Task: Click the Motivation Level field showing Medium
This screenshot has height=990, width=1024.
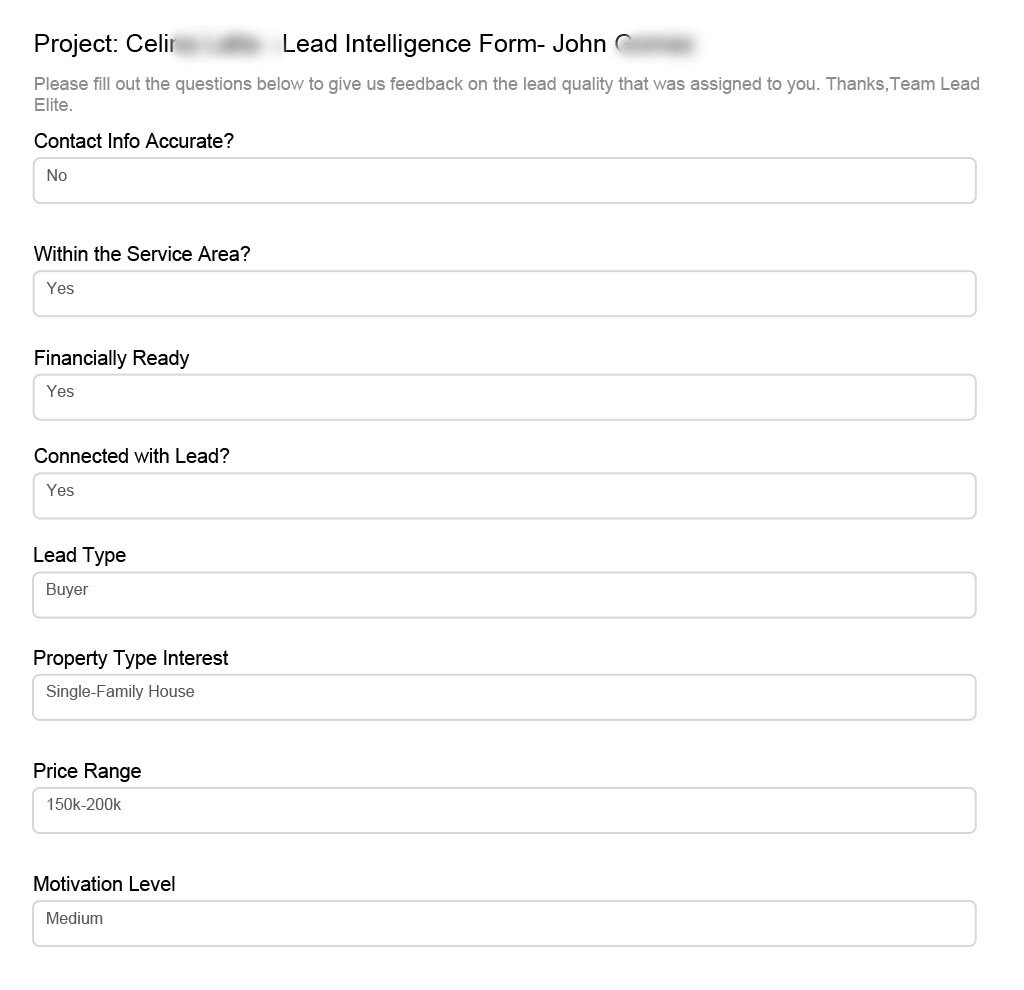Action: point(504,923)
